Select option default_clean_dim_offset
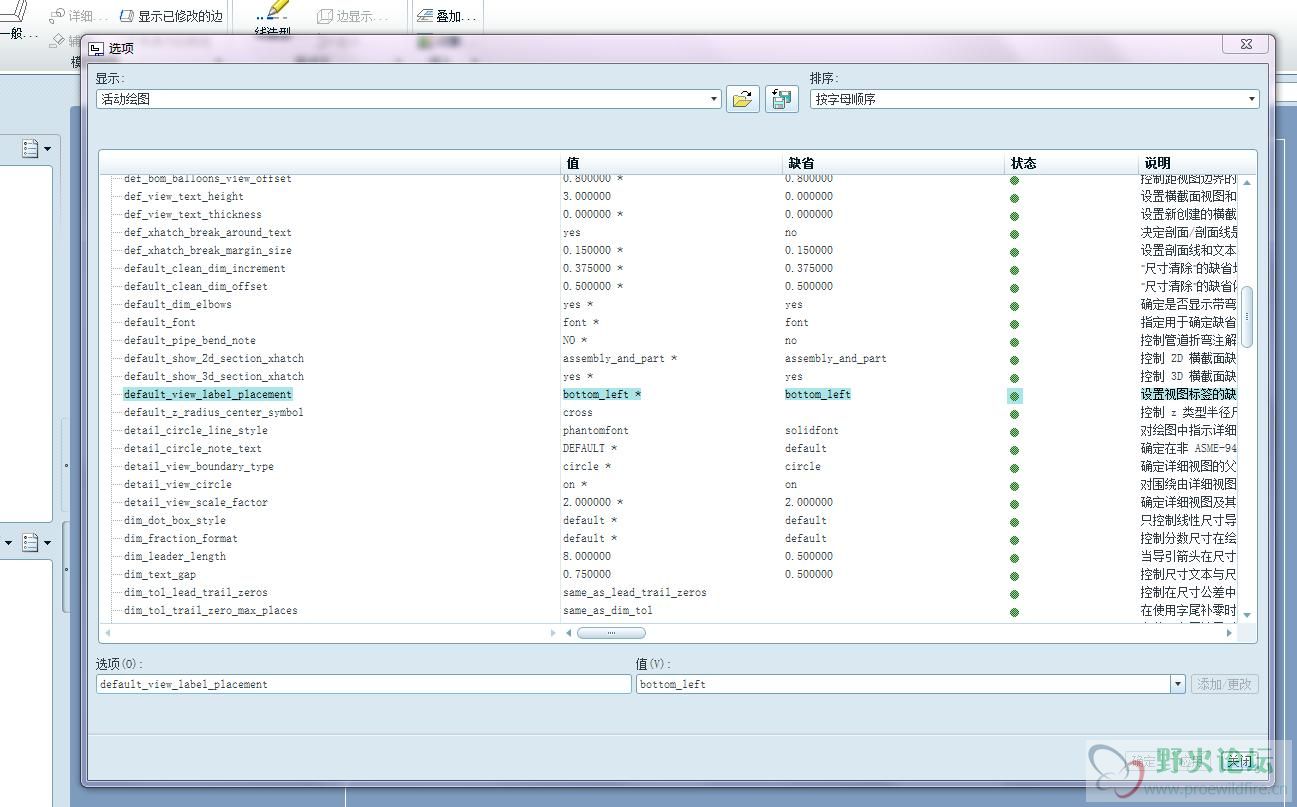This screenshot has width=1297, height=807. (196, 287)
